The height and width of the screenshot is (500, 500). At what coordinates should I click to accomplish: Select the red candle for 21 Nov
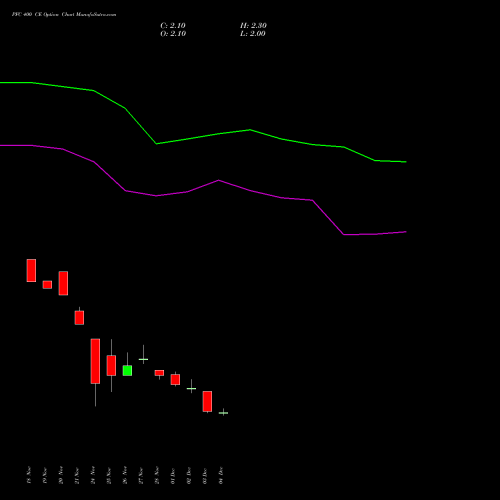(79, 317)
